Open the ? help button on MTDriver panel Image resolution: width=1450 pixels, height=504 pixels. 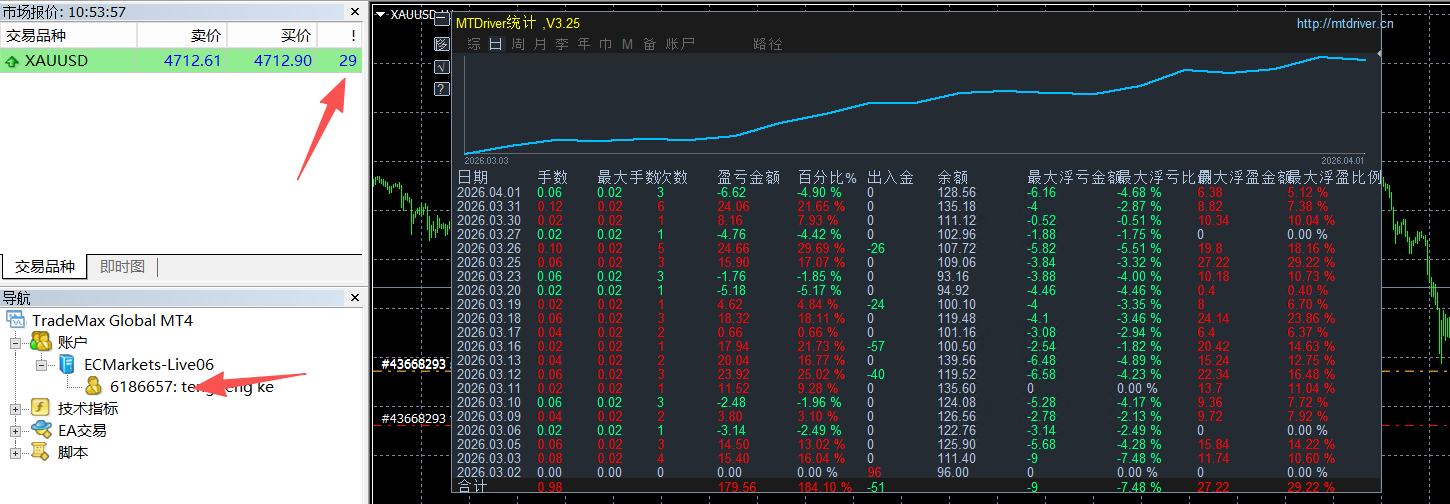(x=442, y=90)
